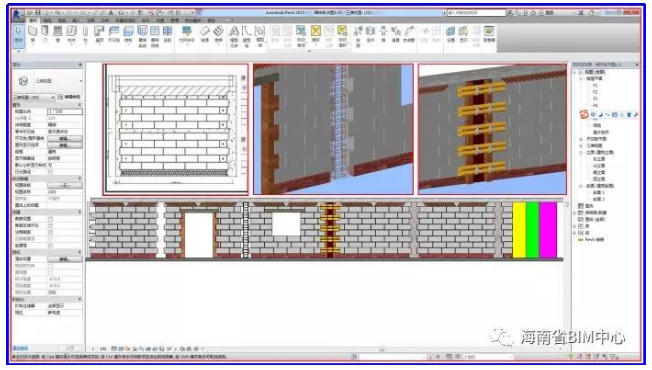Choose the Curtain System tool
652x370 pixels.
[142, 36]
